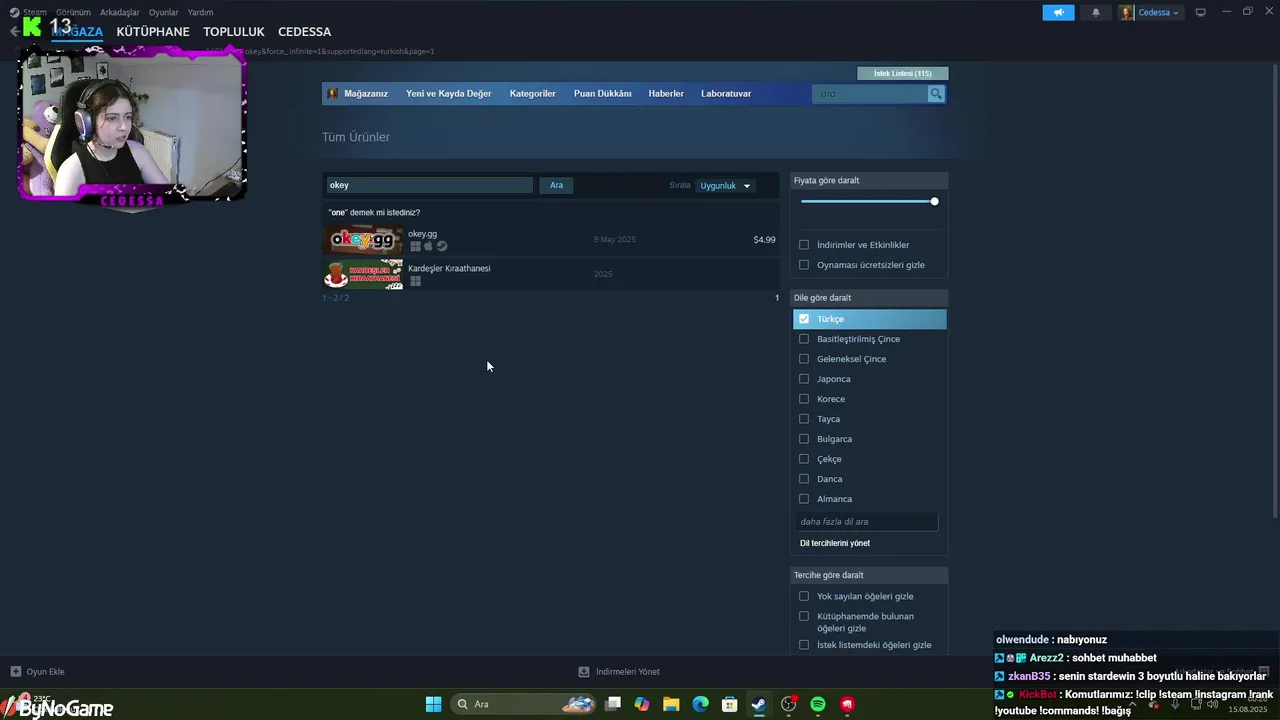Open İstek Listesi (115) wishlist
1280x720 pixels.
coord(903,73)
